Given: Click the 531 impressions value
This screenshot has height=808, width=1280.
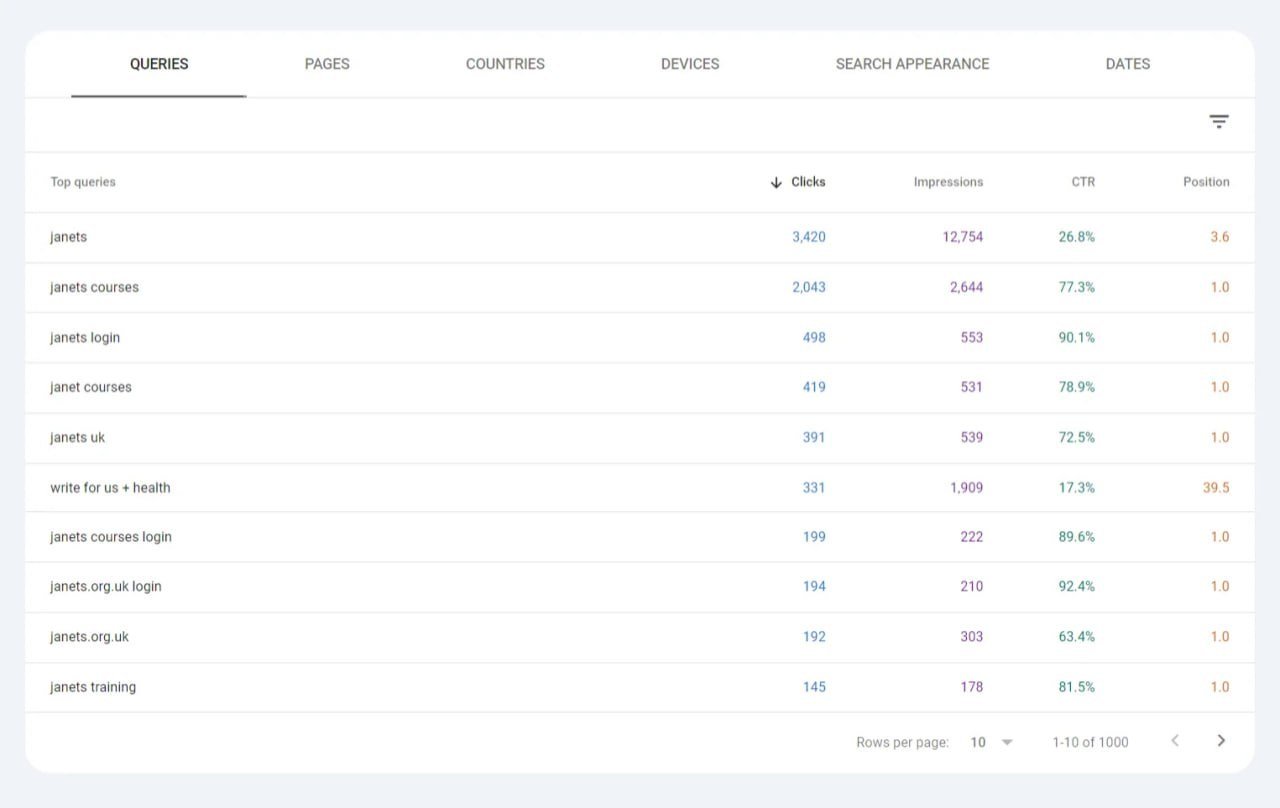Looking at the screenshot, I should [x=972, y=387].
